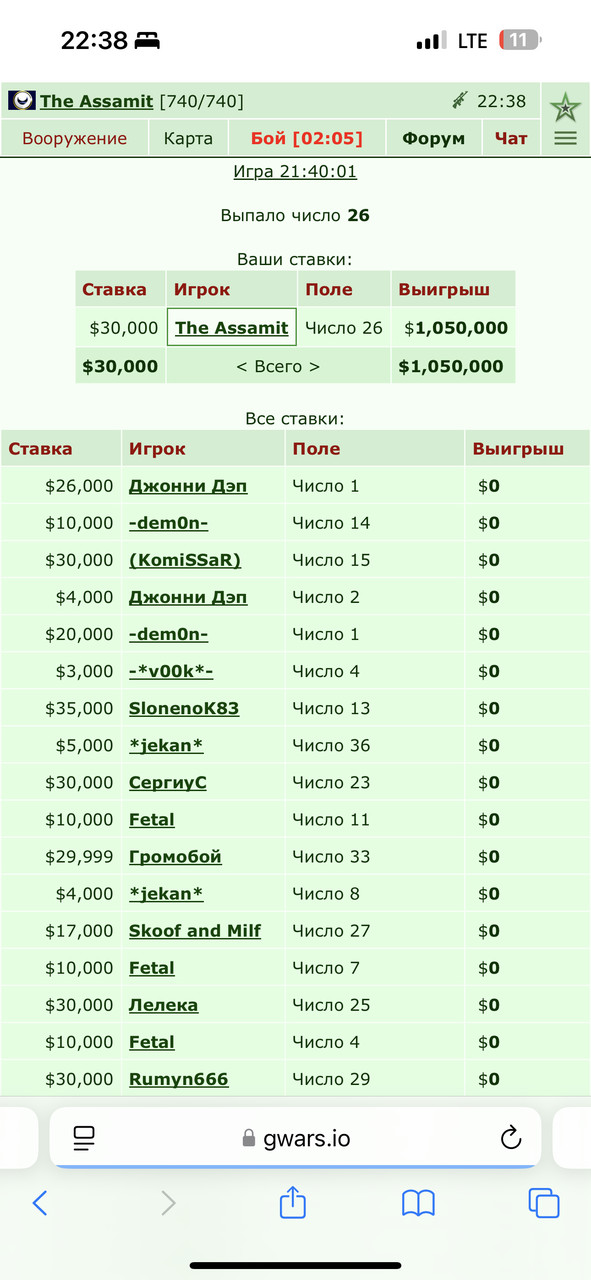Open The Assamit profile in the header
Screen dimensions: 591x1280
(x=96, y=101)
